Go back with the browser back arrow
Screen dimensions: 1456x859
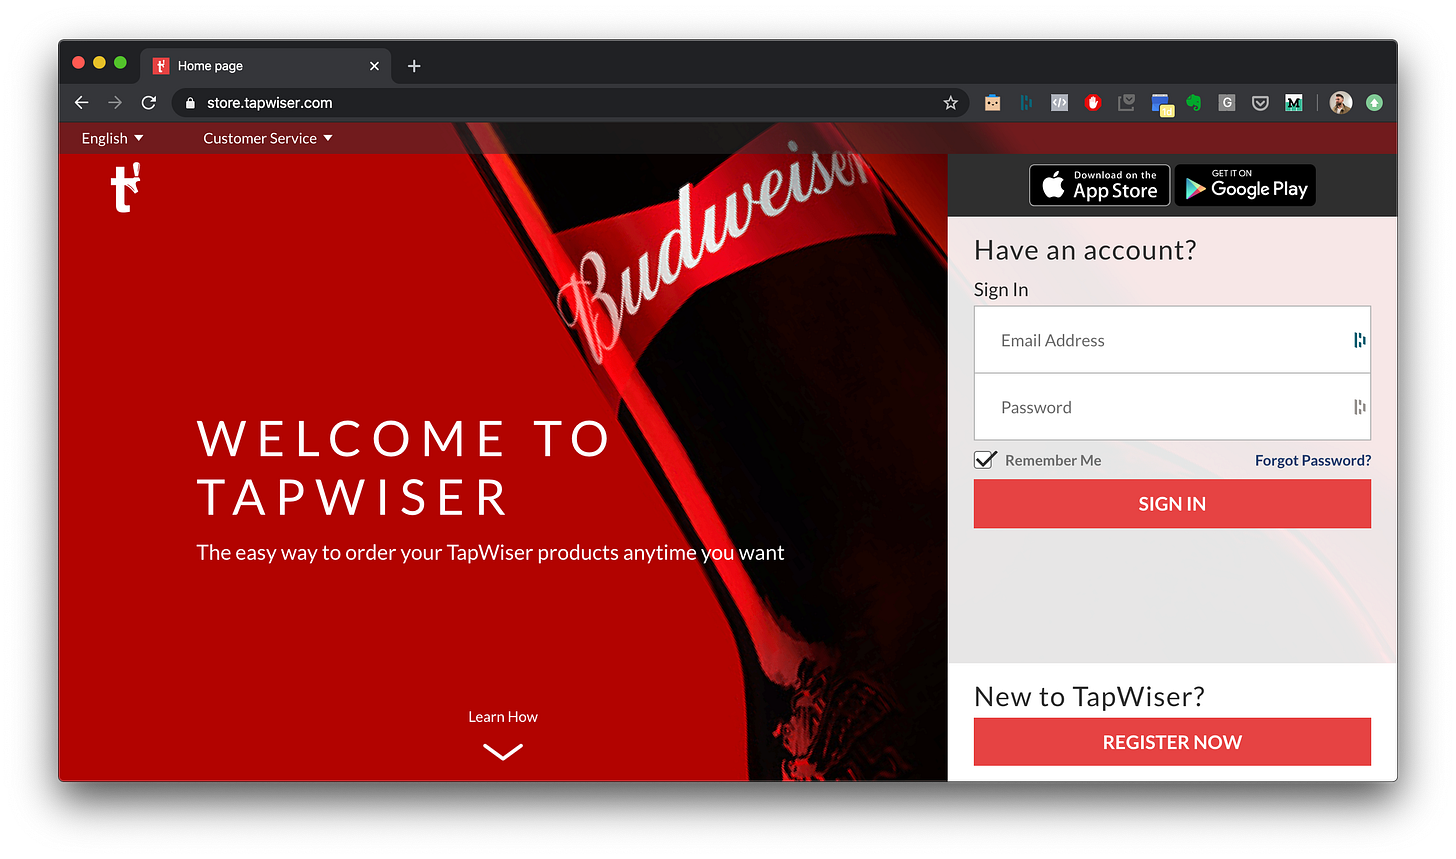pos(82,102)
